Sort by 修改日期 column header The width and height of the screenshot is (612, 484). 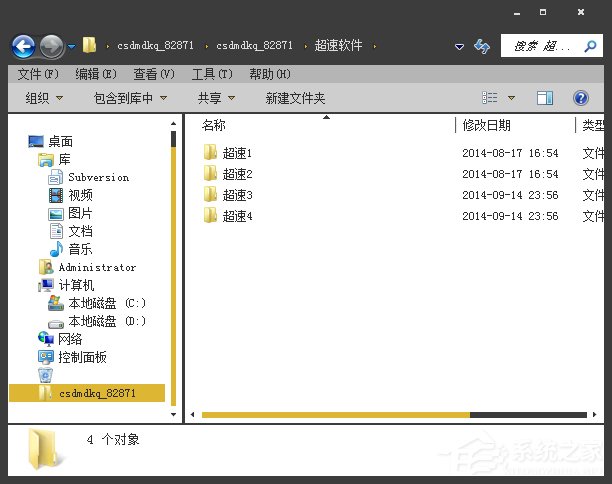(487, 125)
